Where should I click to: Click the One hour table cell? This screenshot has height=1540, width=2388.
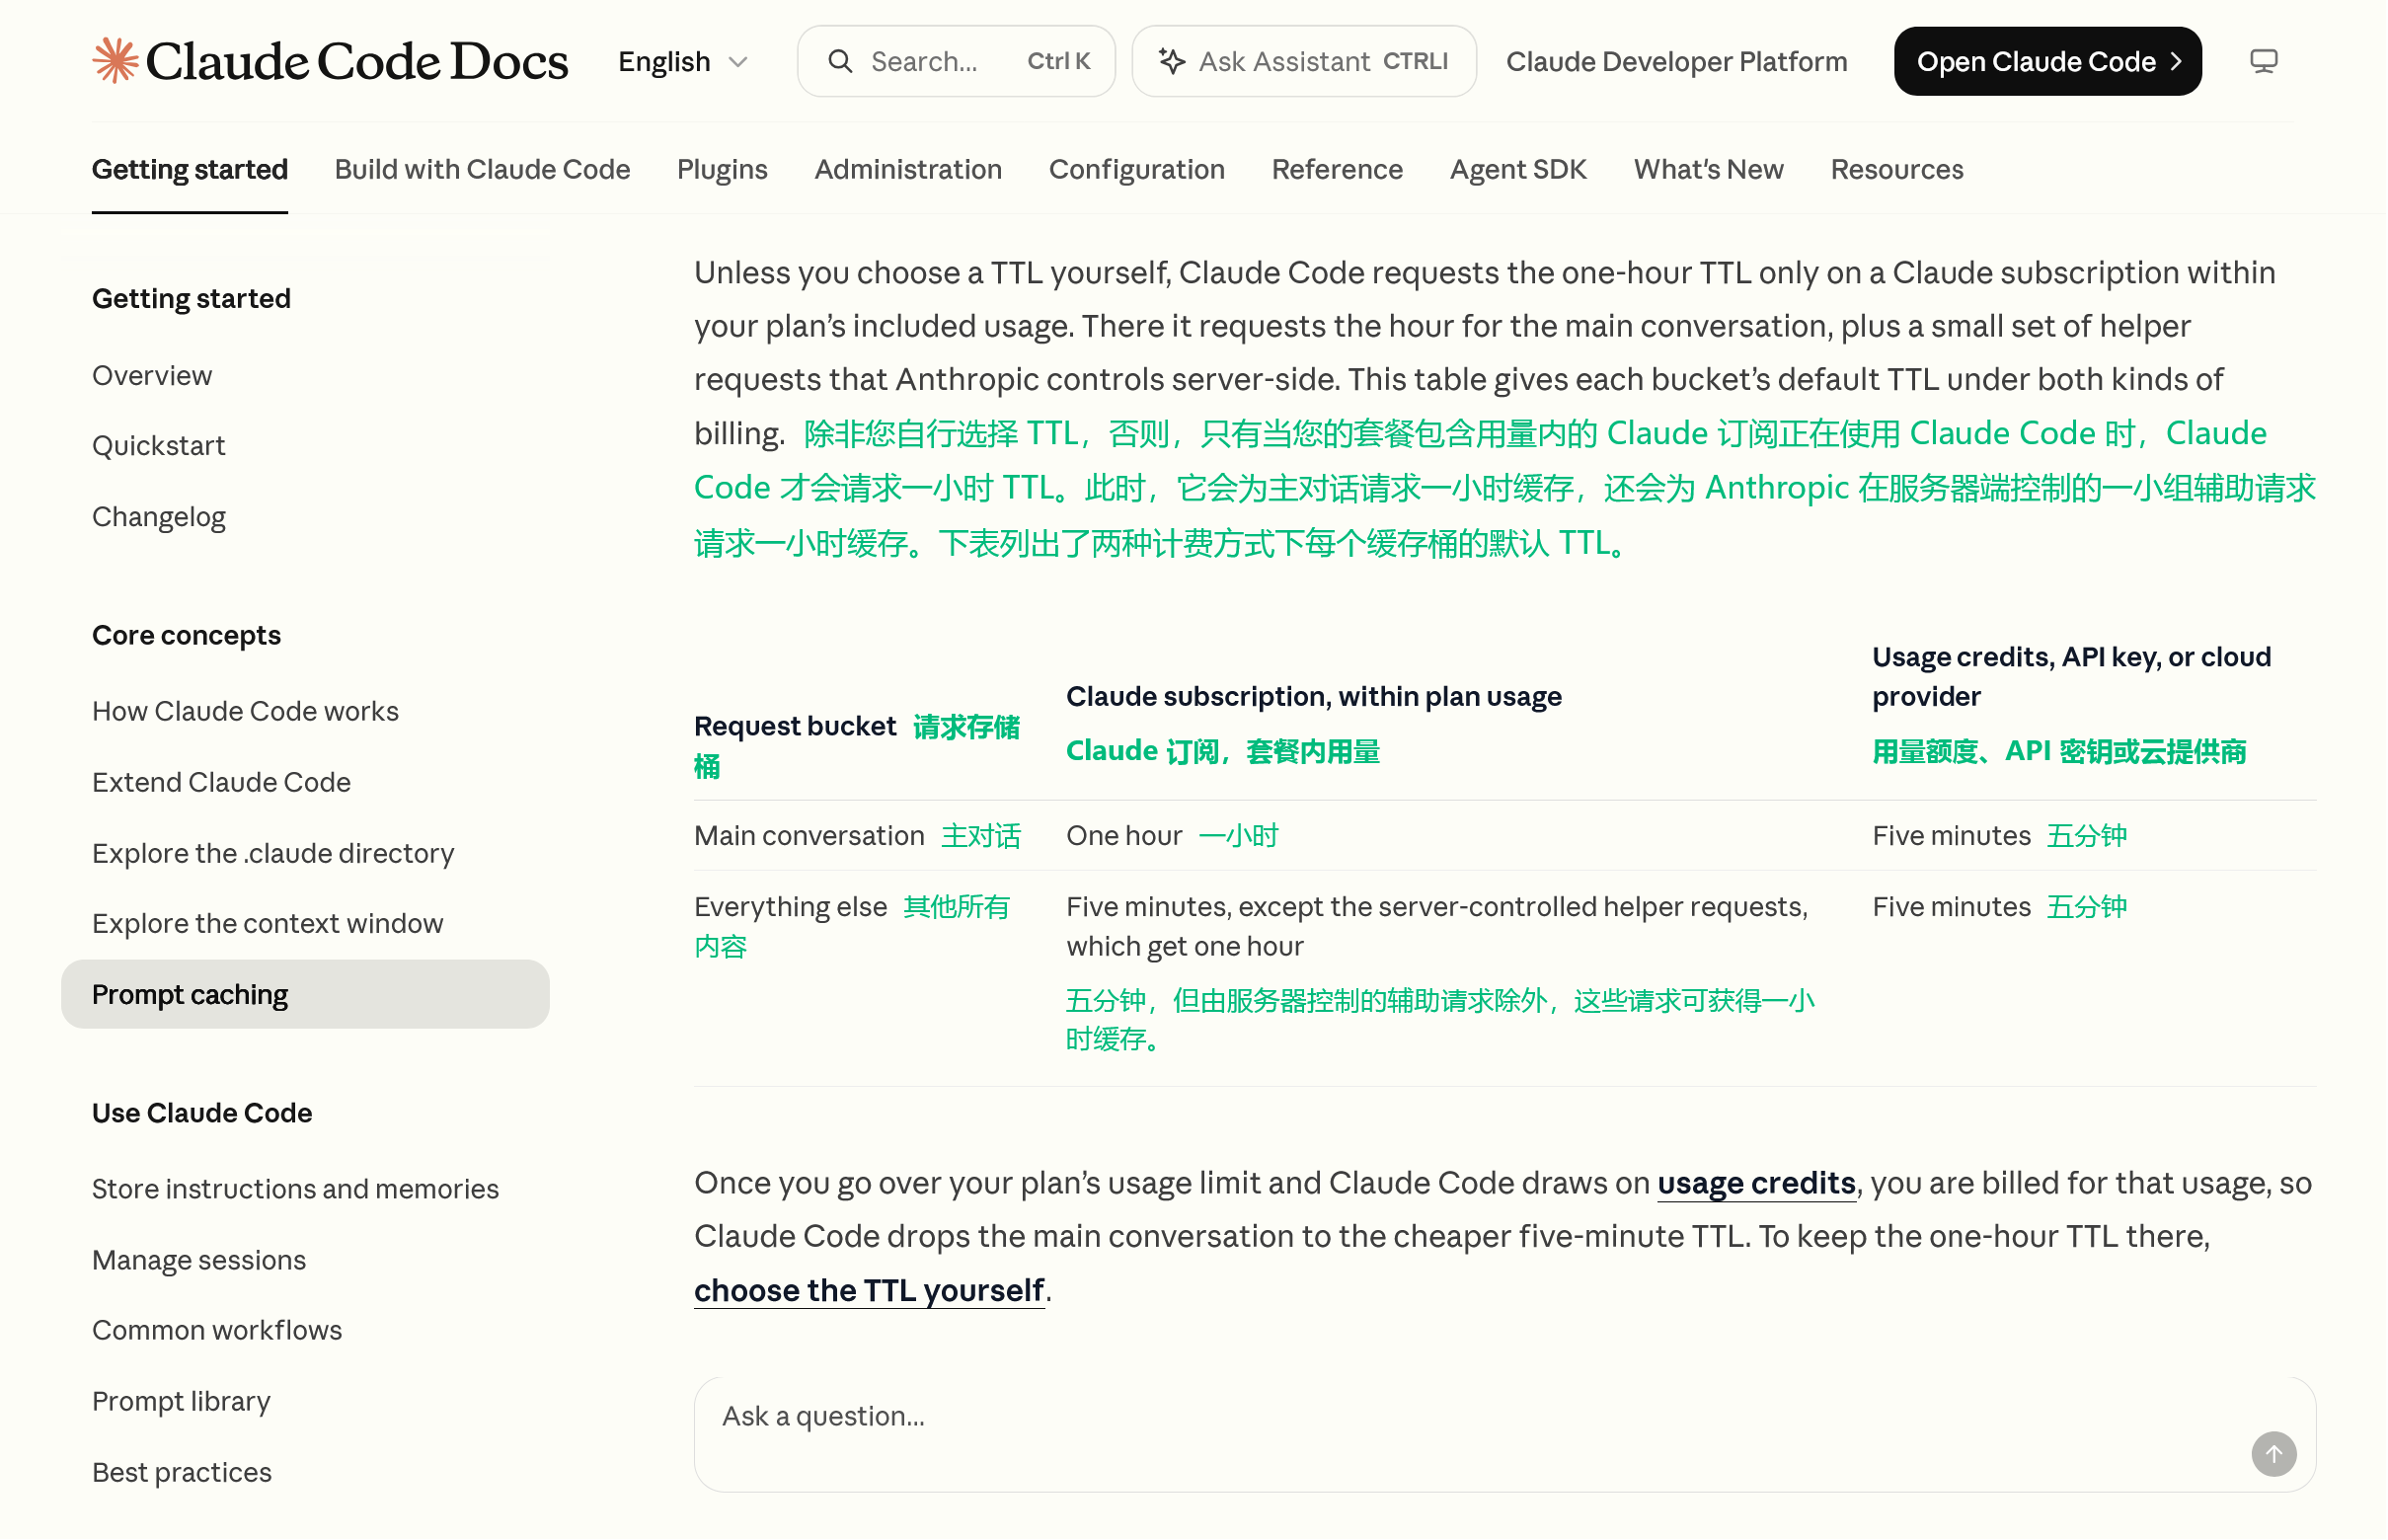[x=1172, y=836]
